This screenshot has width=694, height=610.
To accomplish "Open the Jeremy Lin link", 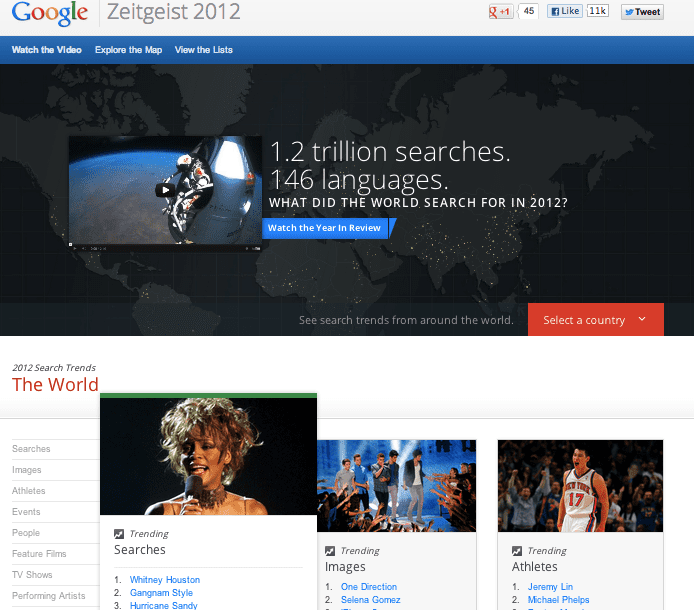I will pos(550,587).
